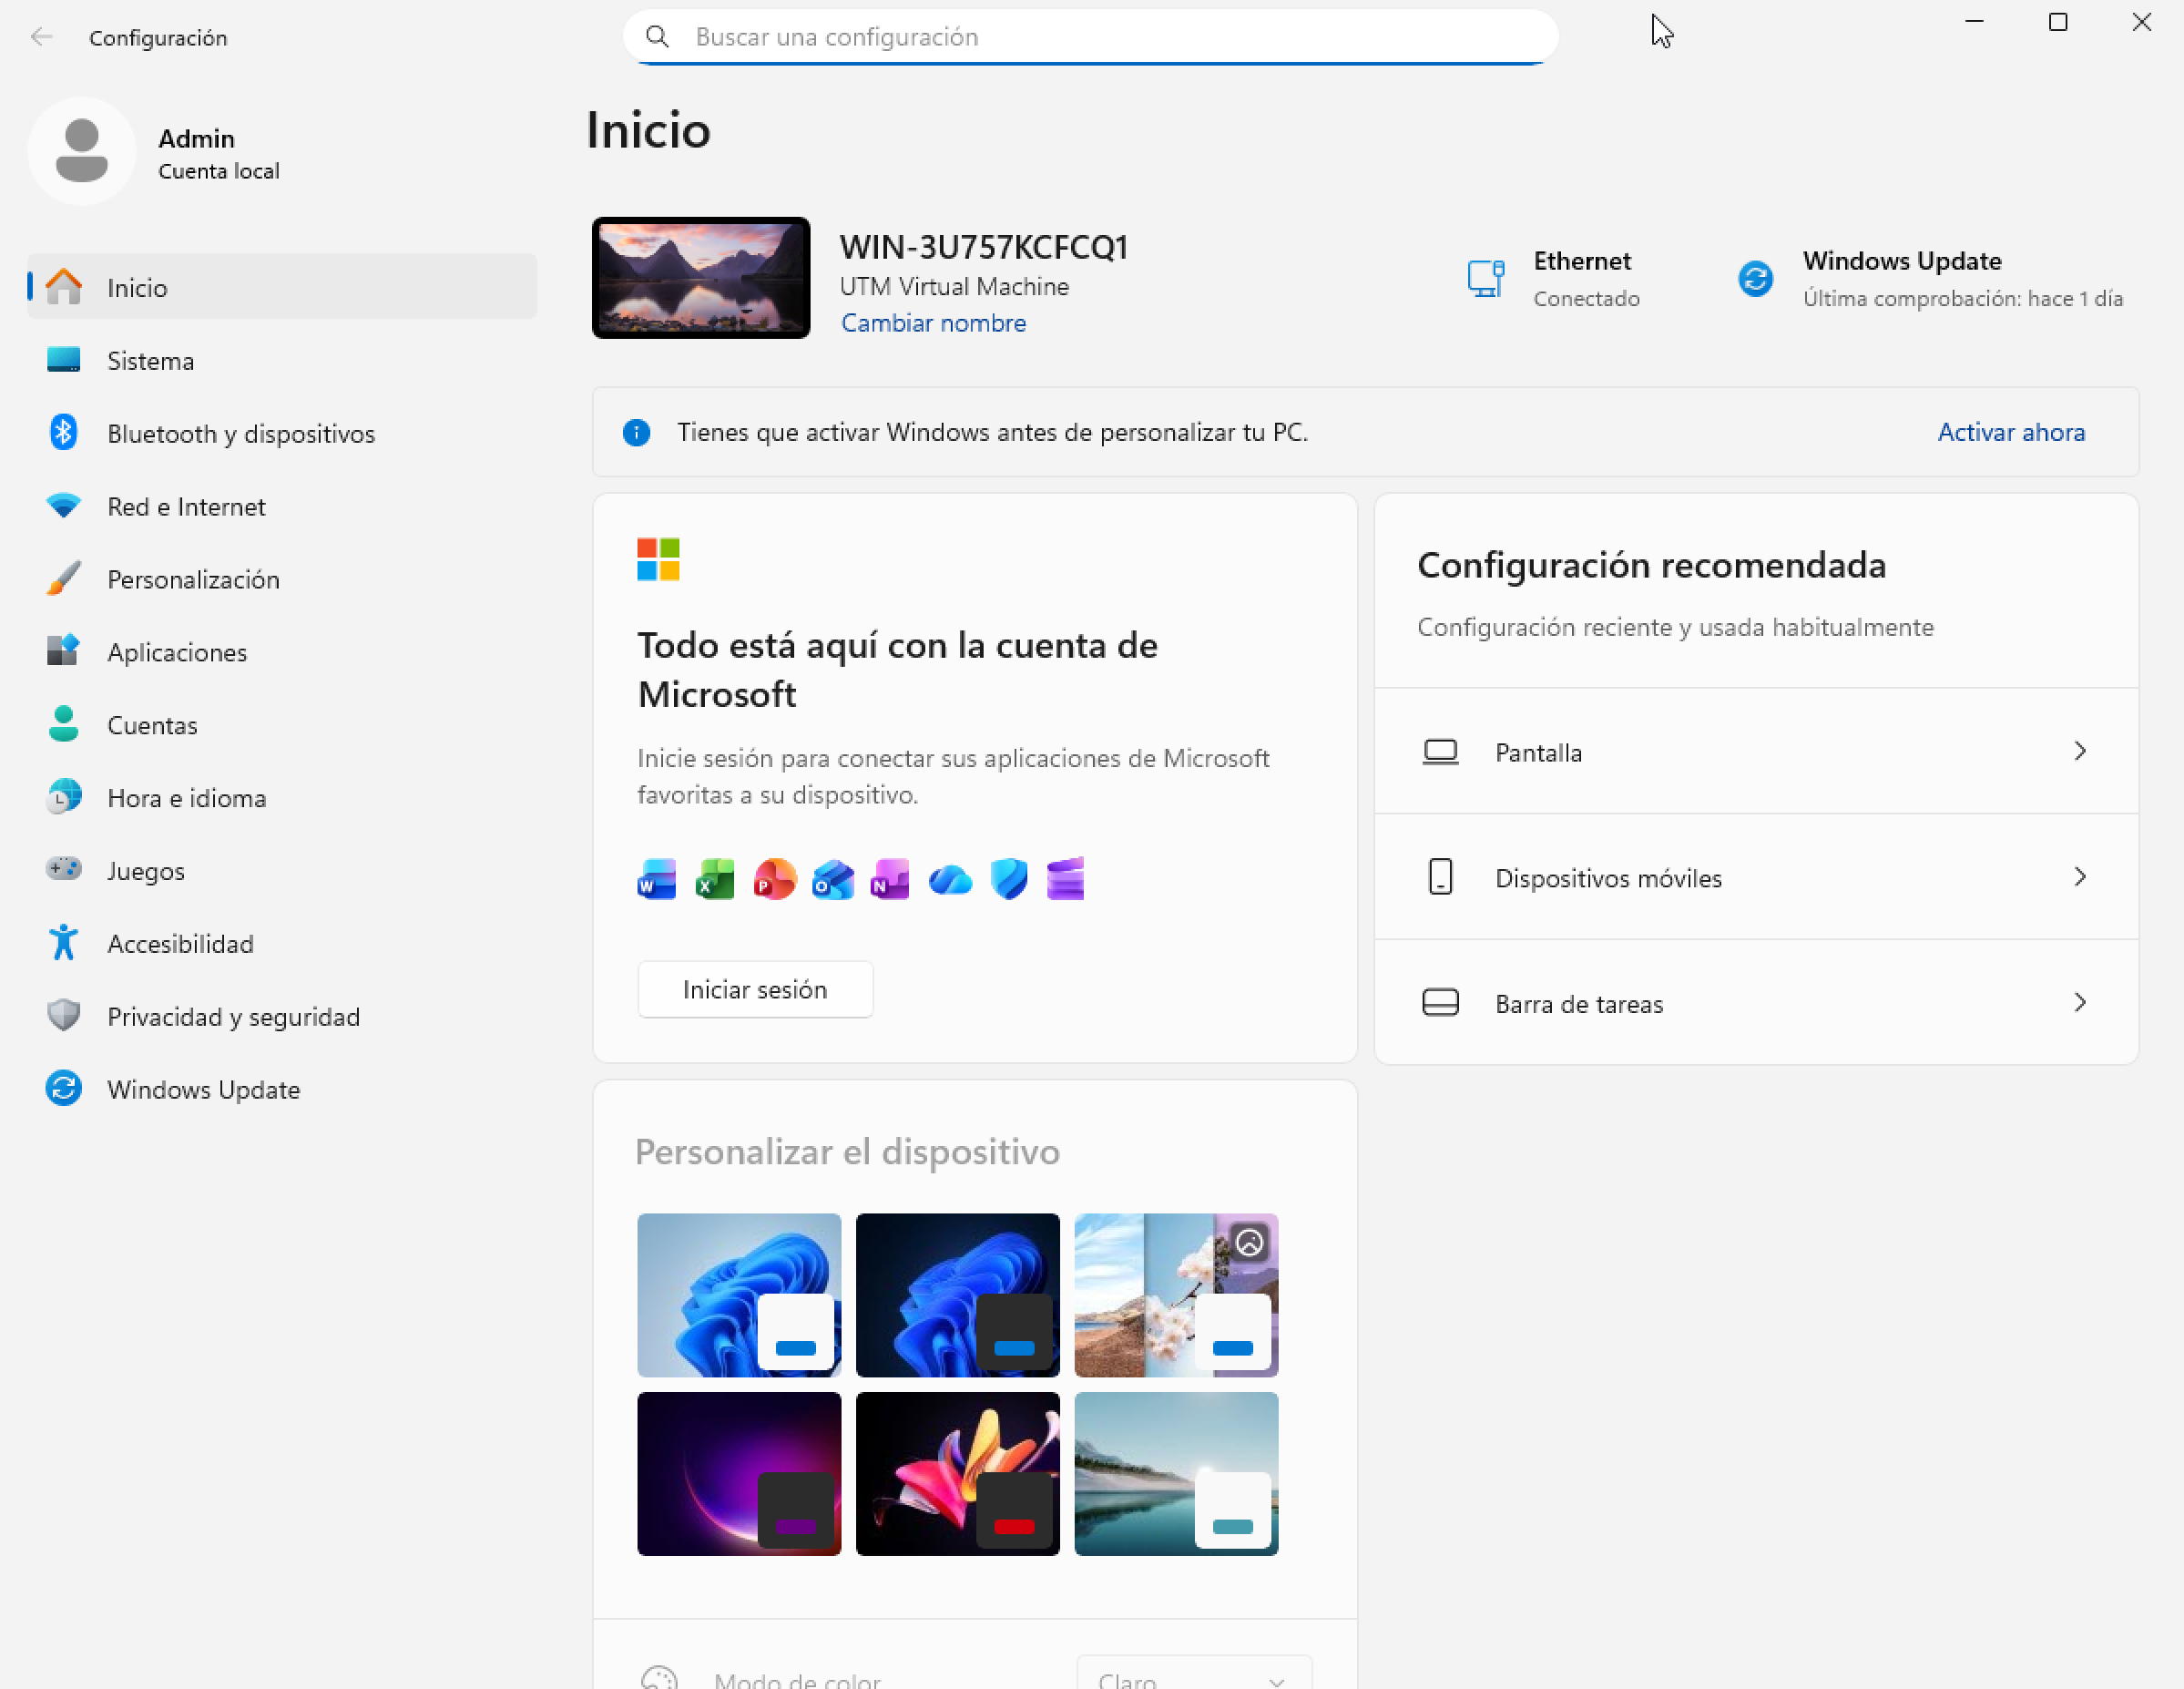Select the dark blue bloom theme thumbnail
The width and height of the screenshot is (2184, 1689).
coord(957,1295)
